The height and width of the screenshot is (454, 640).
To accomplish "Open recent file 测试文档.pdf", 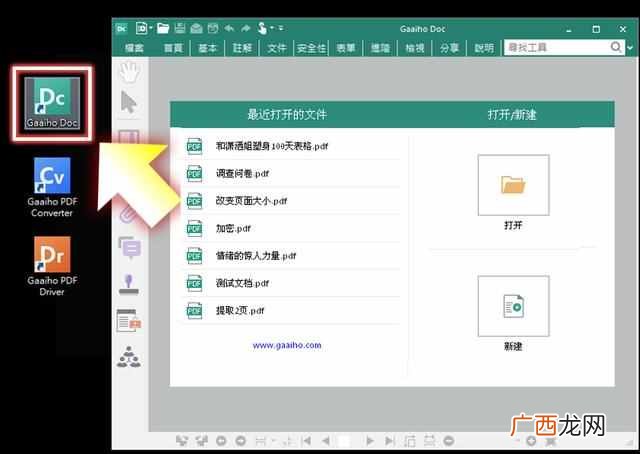I will 291,283.
